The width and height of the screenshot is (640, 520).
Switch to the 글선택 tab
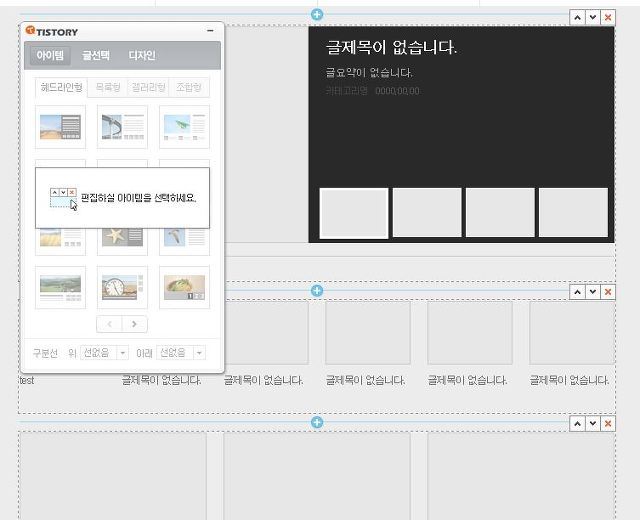pyautogui.click(x=96, y=55)
